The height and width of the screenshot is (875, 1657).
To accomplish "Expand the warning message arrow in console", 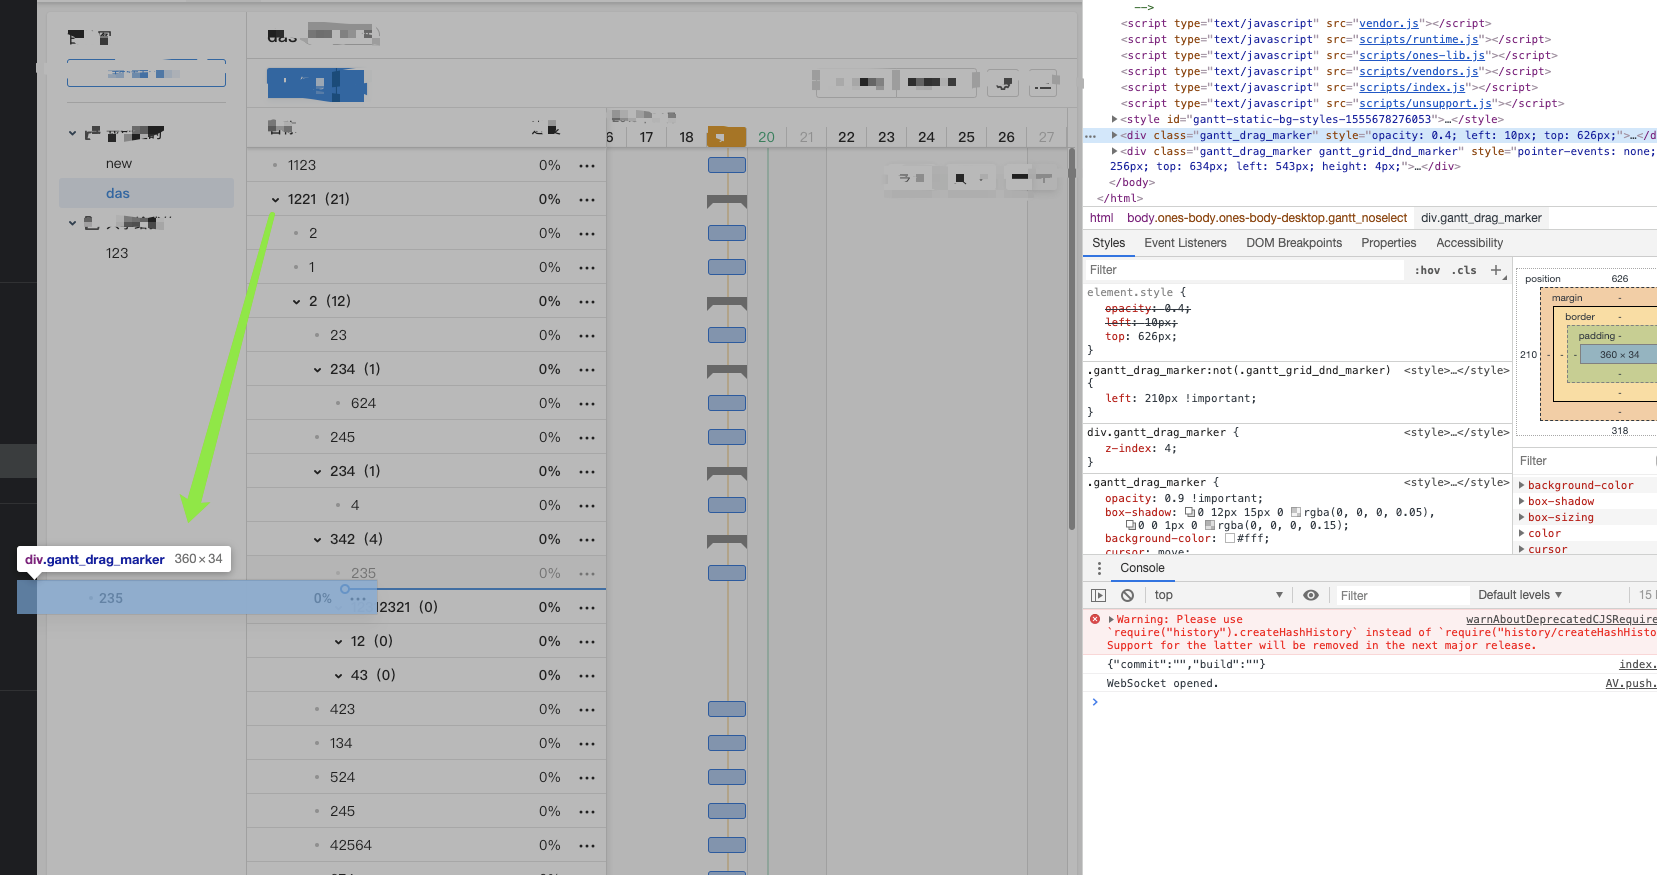I will pos(1111,619).
